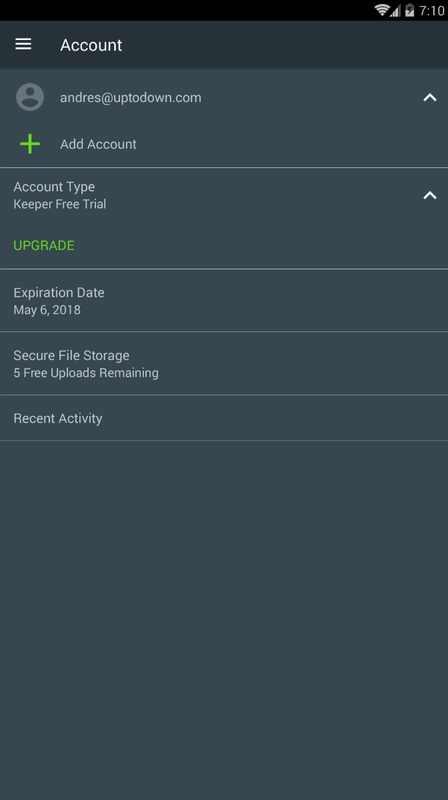Image resolution: width=448 pixels, height=800 pixels.
Task: Tap the battery status icon
Action: pos(409,10)
